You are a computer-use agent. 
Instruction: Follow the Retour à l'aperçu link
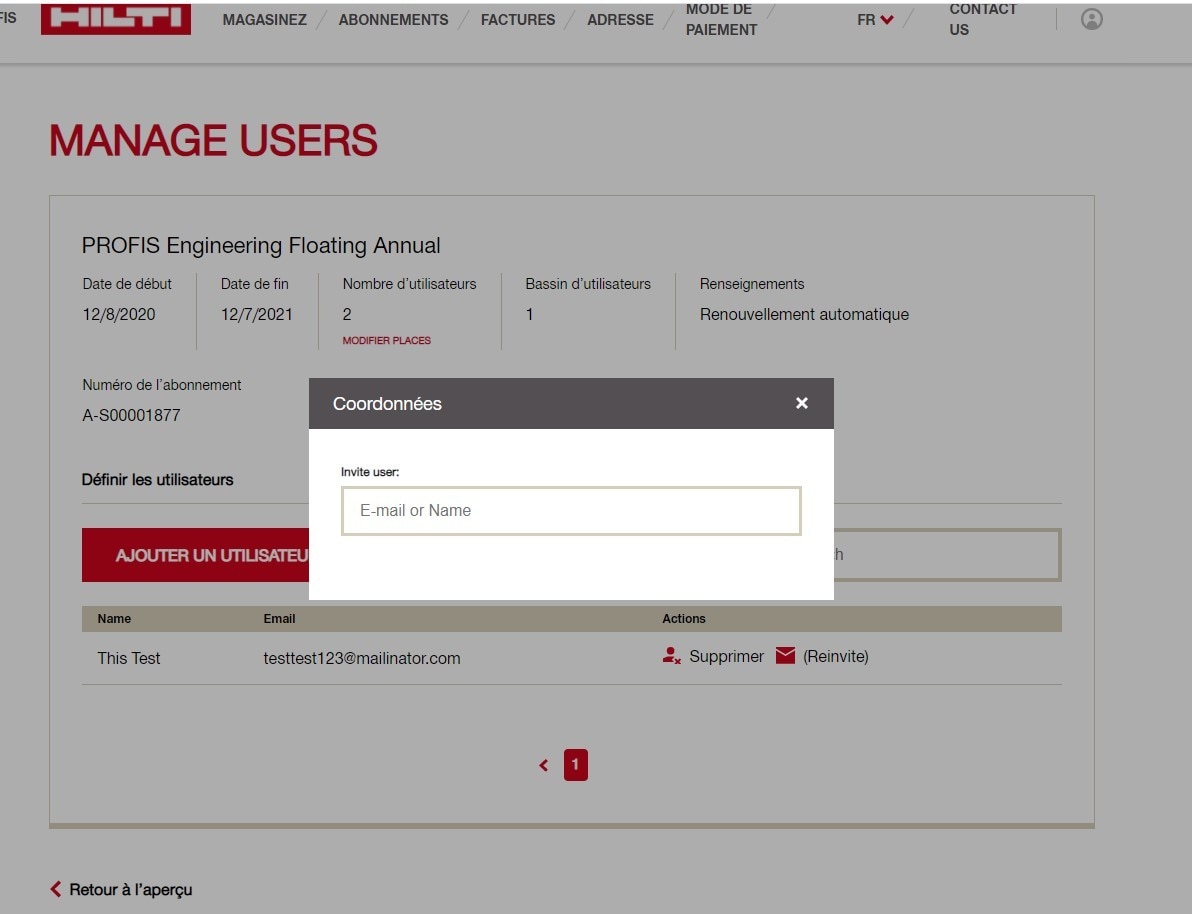[130, 889]
